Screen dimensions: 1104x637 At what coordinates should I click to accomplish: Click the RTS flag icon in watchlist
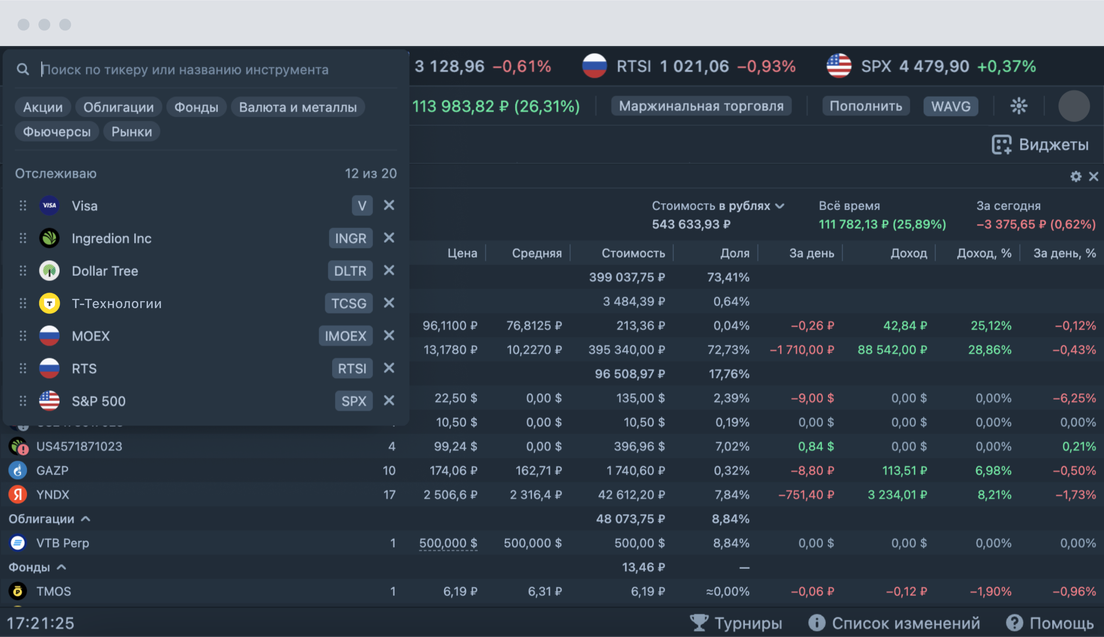pos(49,368)
